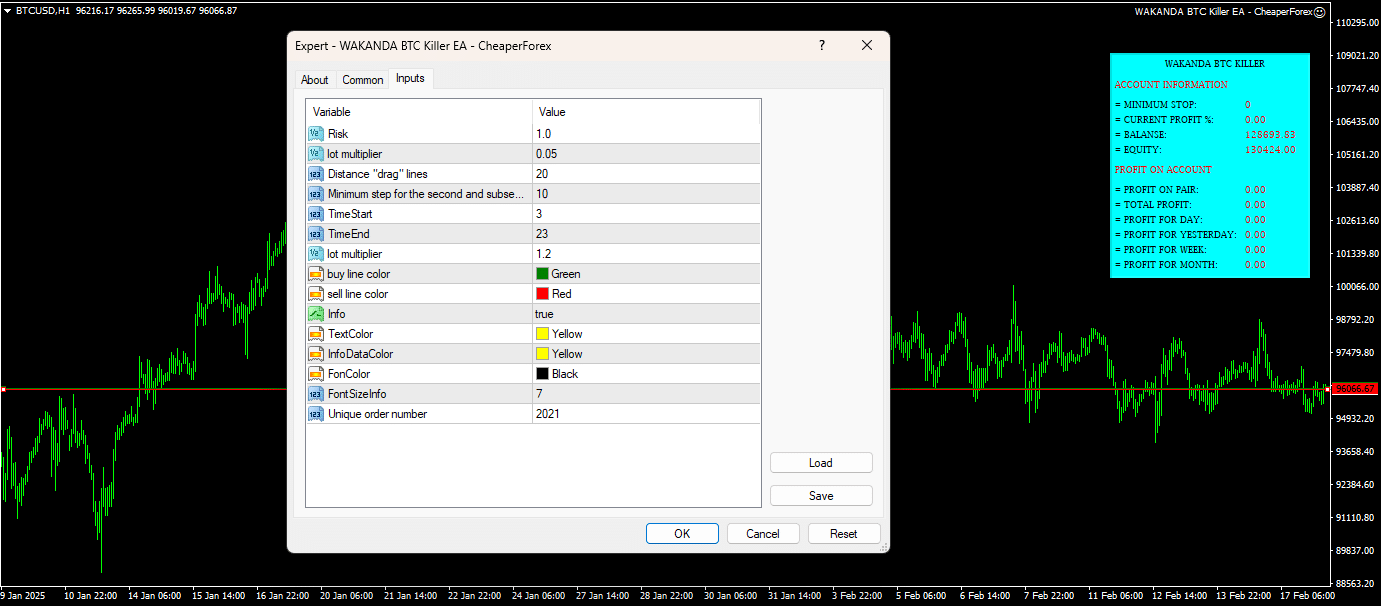
Task: Close the Expert settings dialog
Action: [x=867, y=45]
